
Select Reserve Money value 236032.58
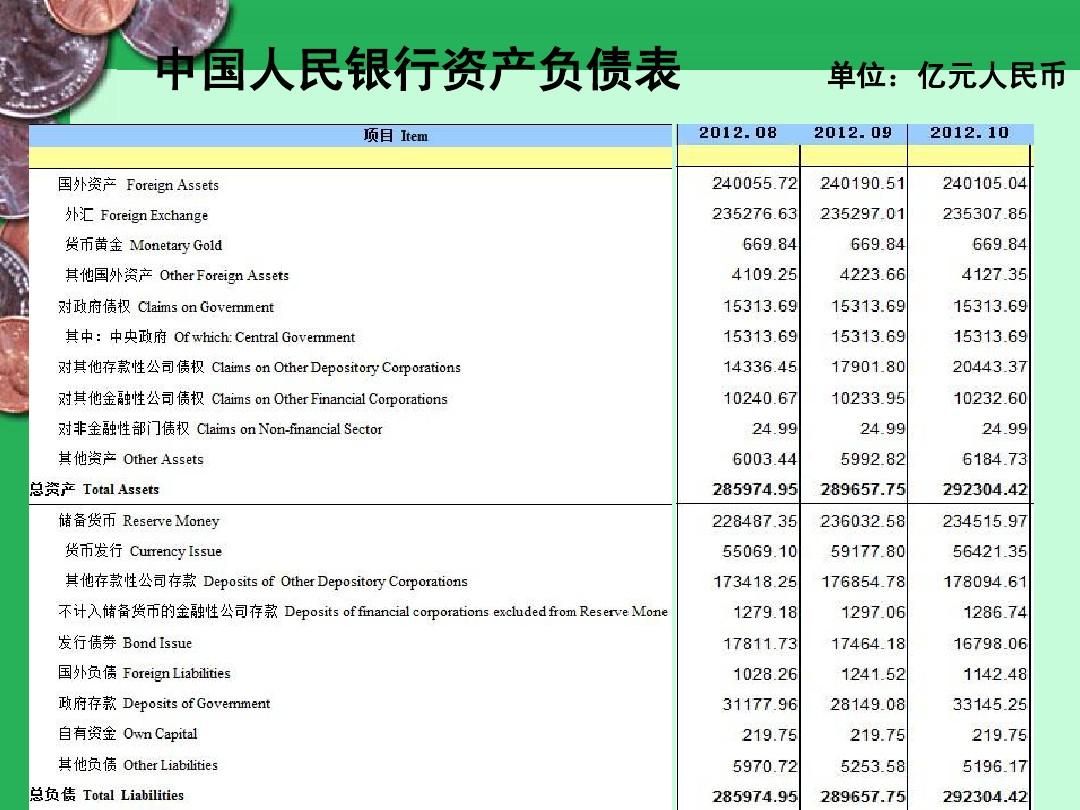862,521
